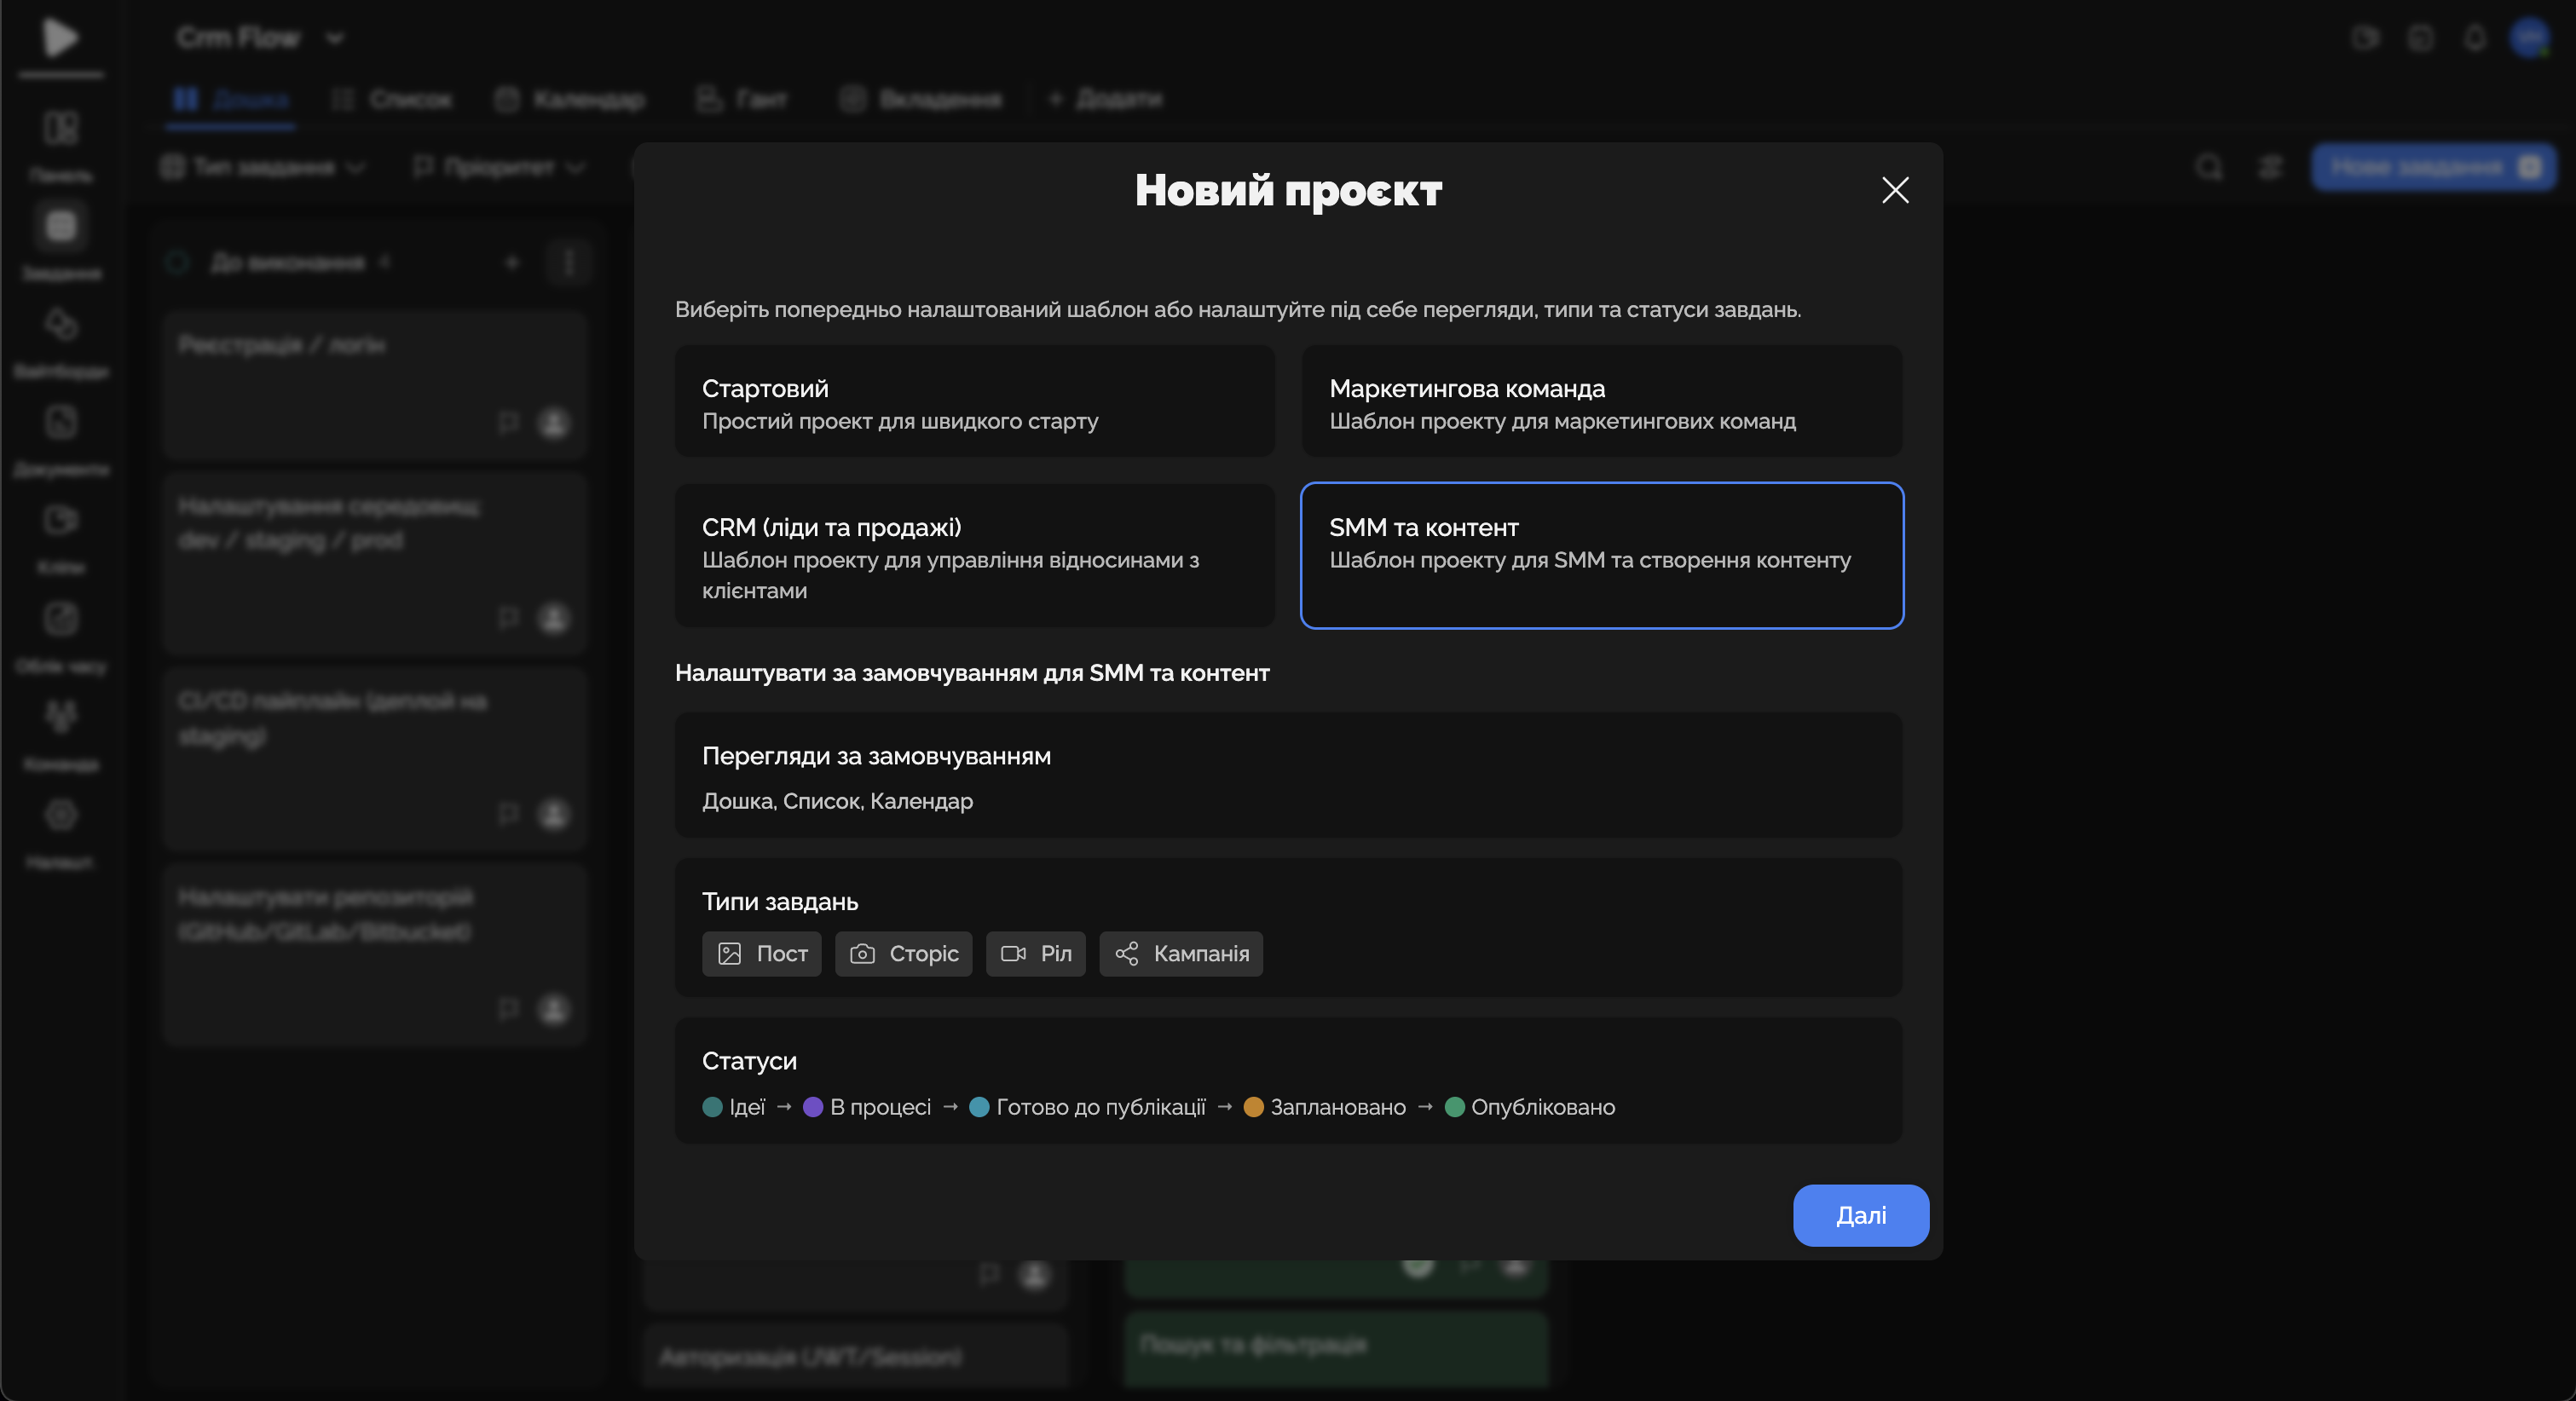2576x1401 pixels.
Task: Select the SMM та контент template
Action: coord(1601,556)
